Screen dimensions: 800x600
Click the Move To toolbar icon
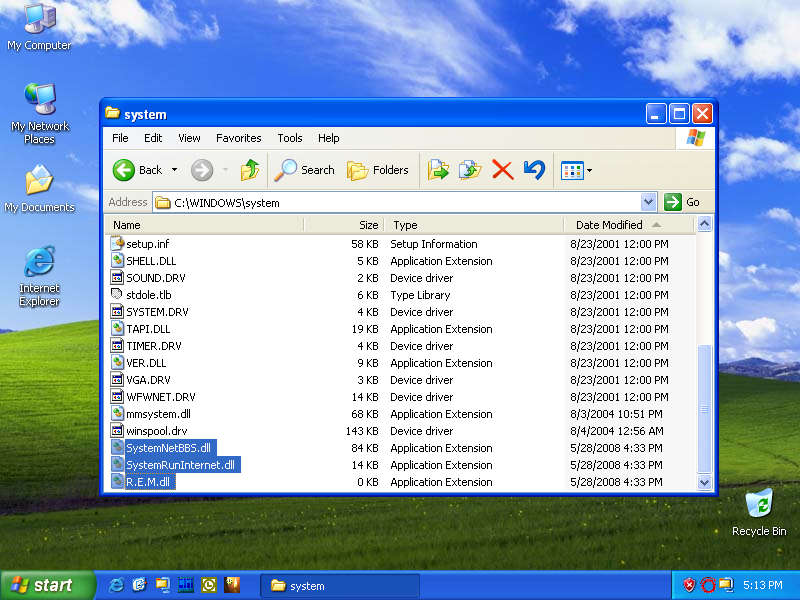[438, 170]
